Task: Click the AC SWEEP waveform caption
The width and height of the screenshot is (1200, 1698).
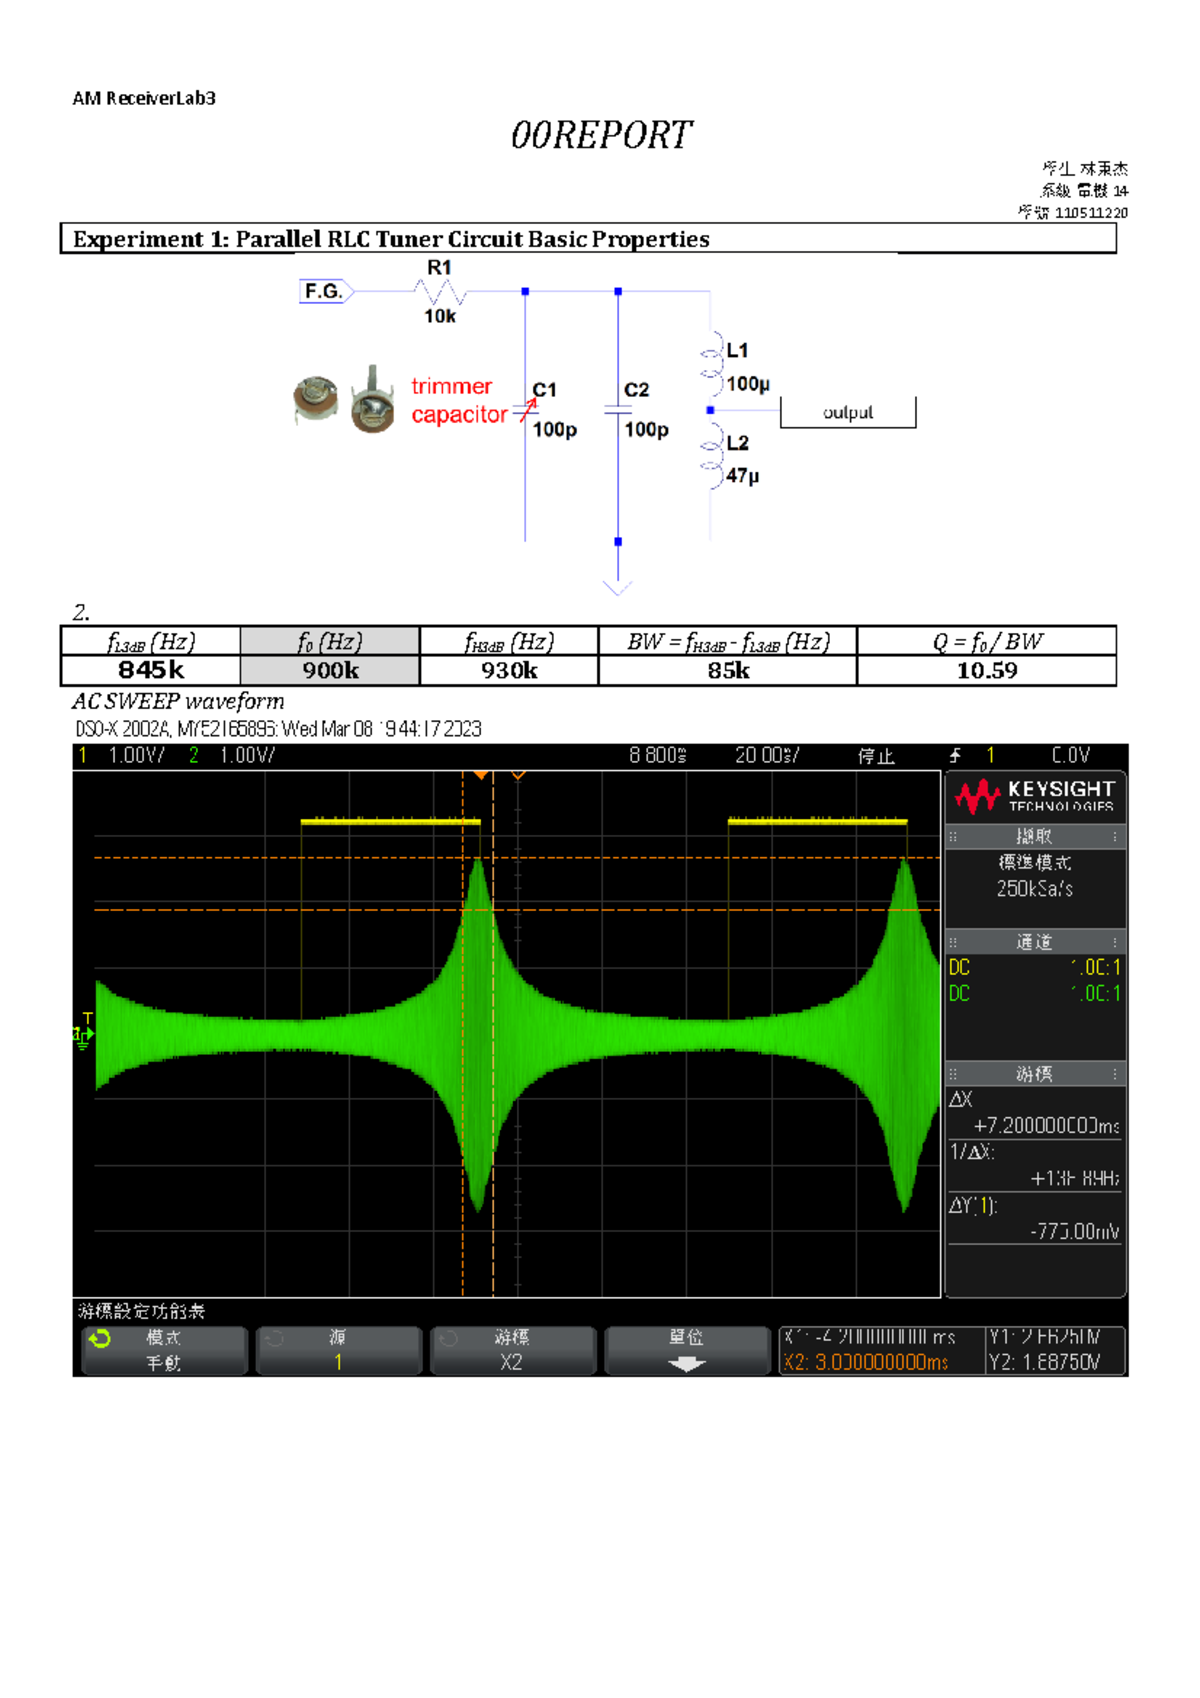Action: [x=178, y=701]
